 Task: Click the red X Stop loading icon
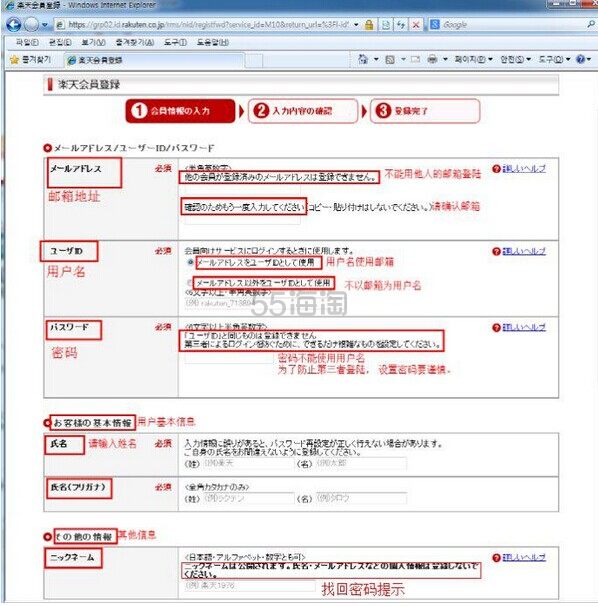pyautogui.click(x=416, y=25)
